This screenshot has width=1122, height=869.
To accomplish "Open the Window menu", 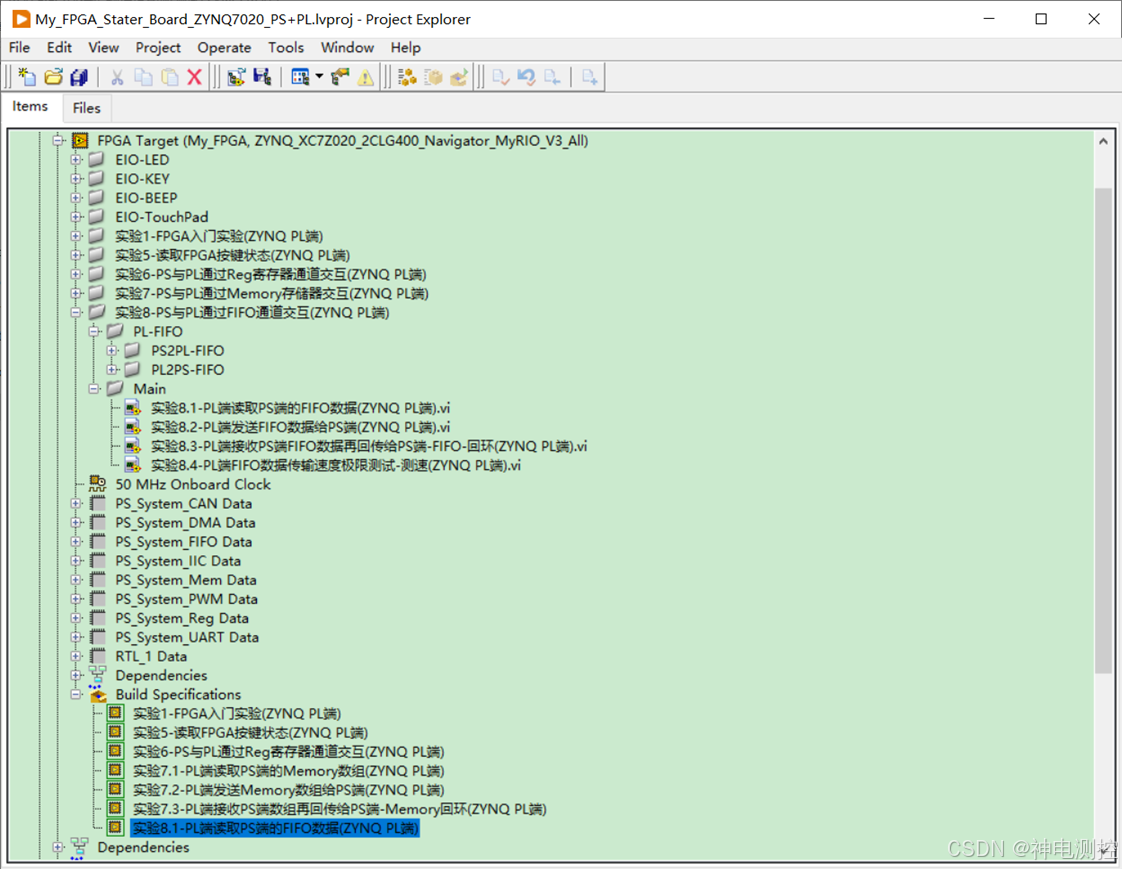I will point(347,47).
